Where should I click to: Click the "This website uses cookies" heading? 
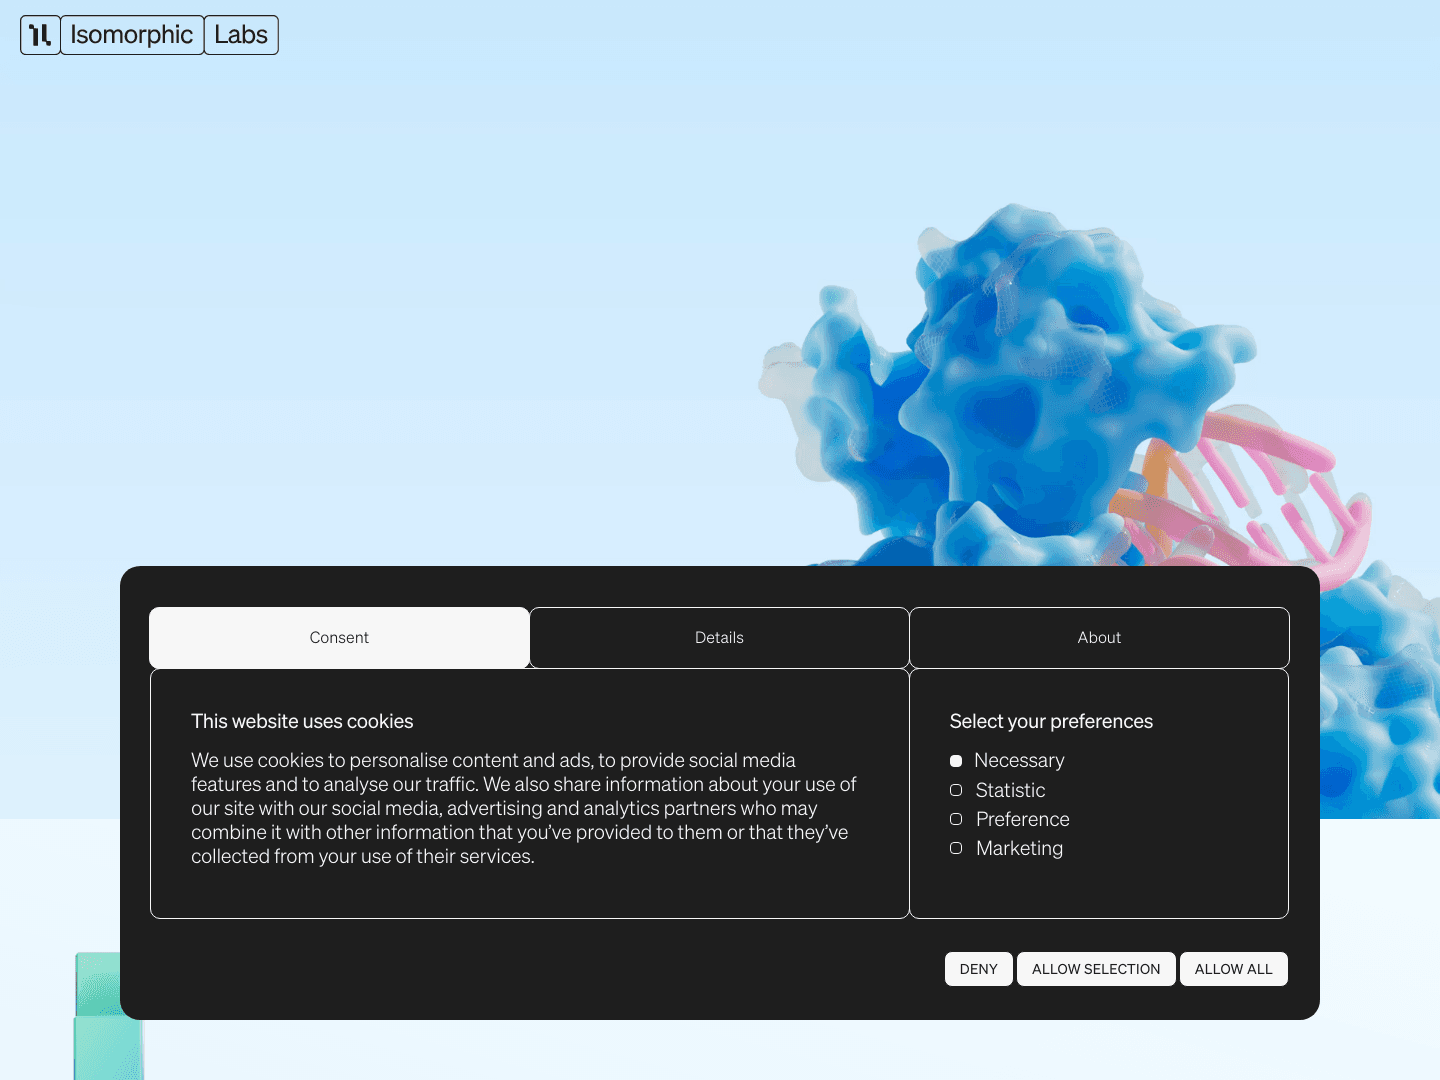(302, 721)
